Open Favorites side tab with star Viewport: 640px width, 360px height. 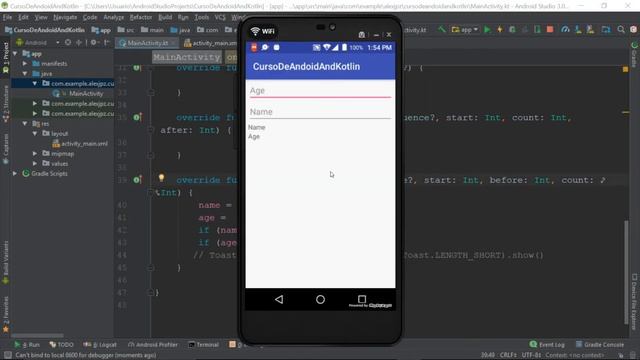(6, 314)
